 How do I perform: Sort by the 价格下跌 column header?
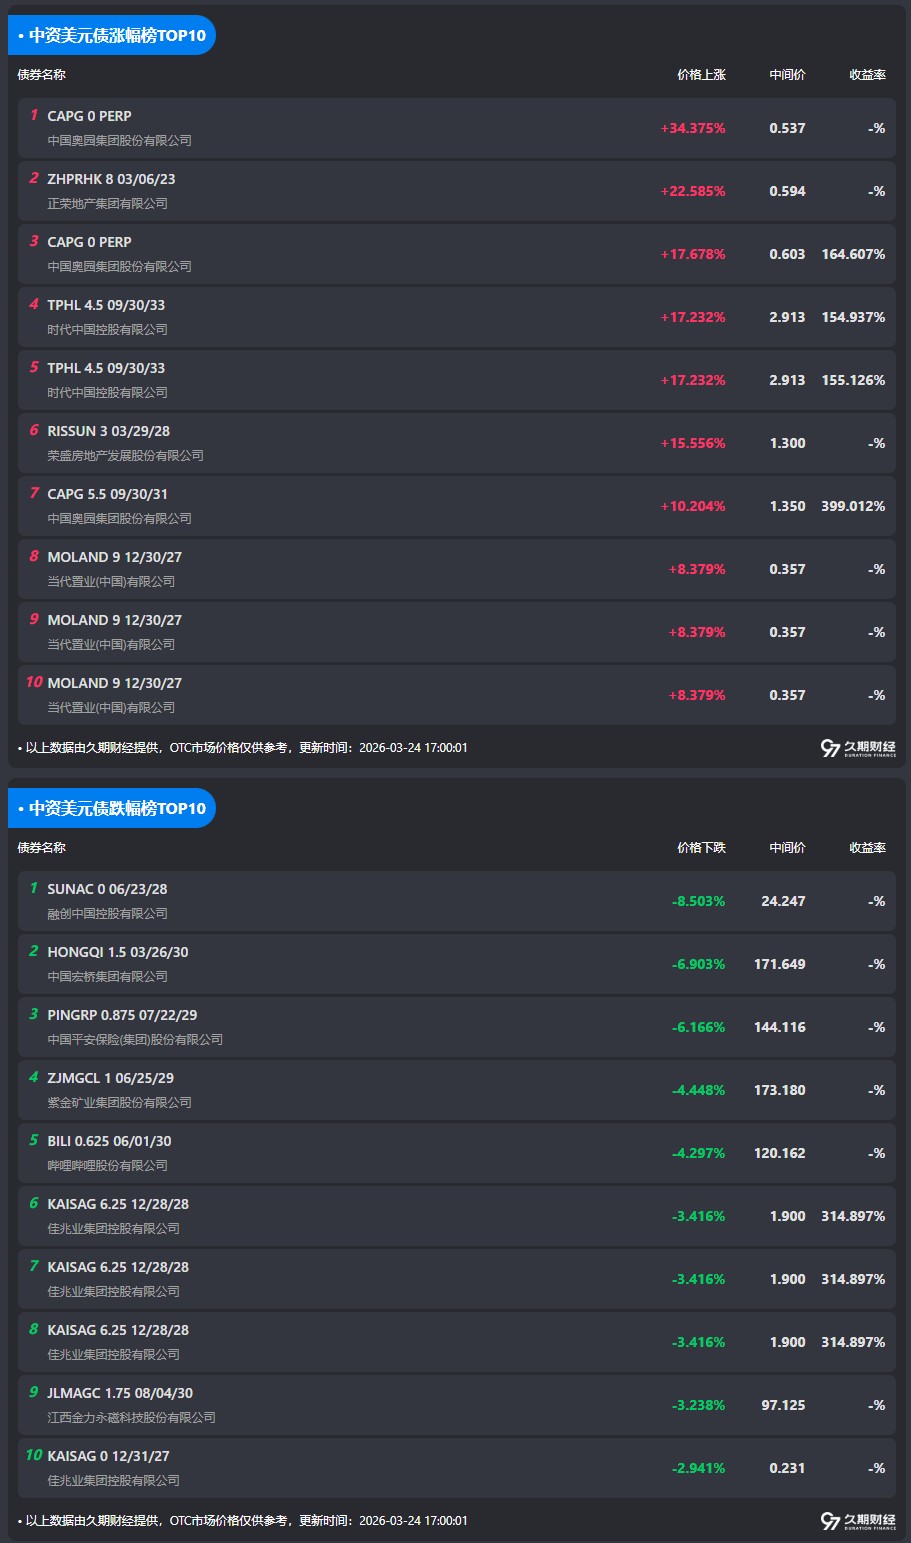[x=701, y=848]
